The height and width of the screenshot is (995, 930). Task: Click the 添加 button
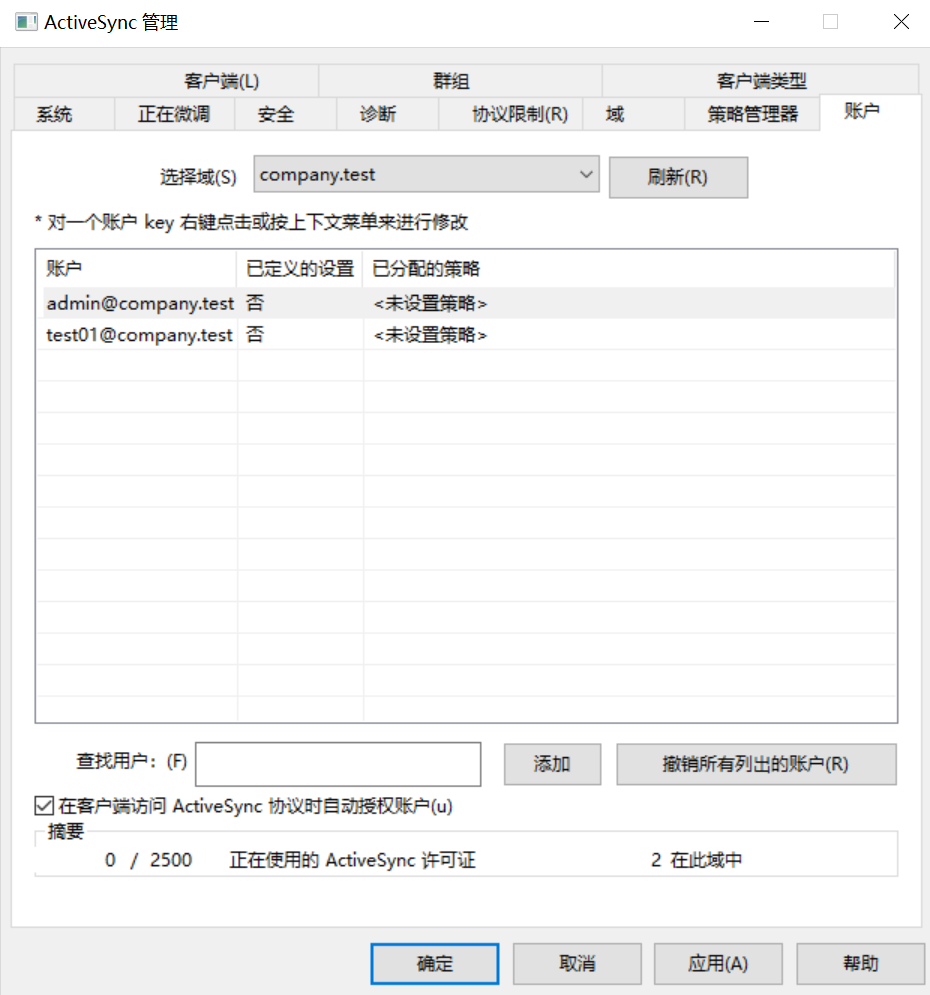tap(552, 764)
